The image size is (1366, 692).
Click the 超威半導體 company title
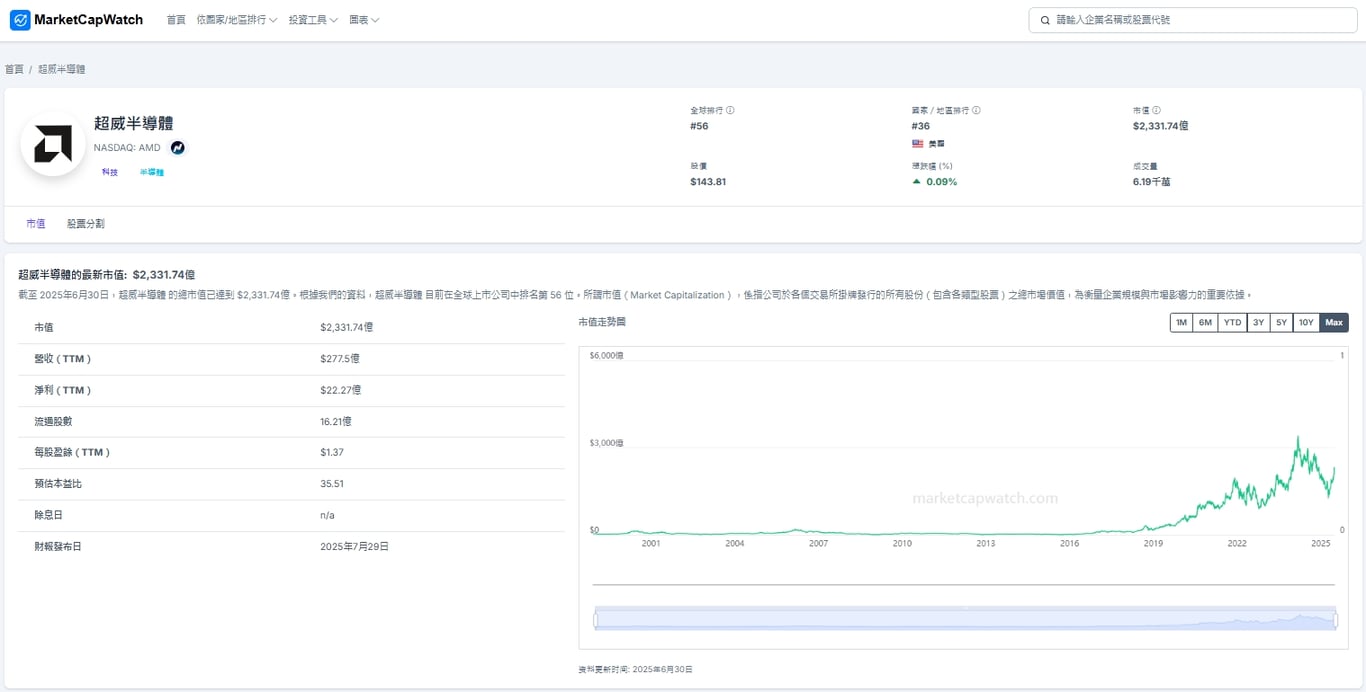tap(134, 123)
